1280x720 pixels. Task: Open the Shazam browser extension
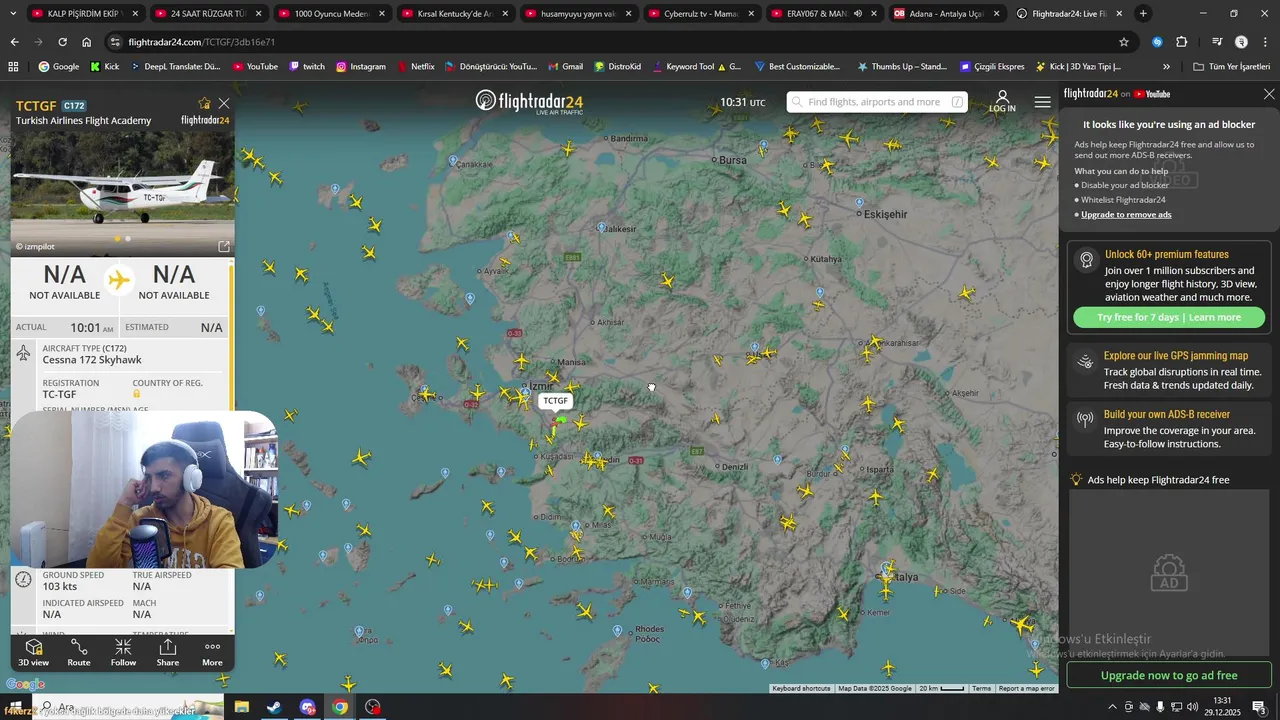tap(1157, 42)
